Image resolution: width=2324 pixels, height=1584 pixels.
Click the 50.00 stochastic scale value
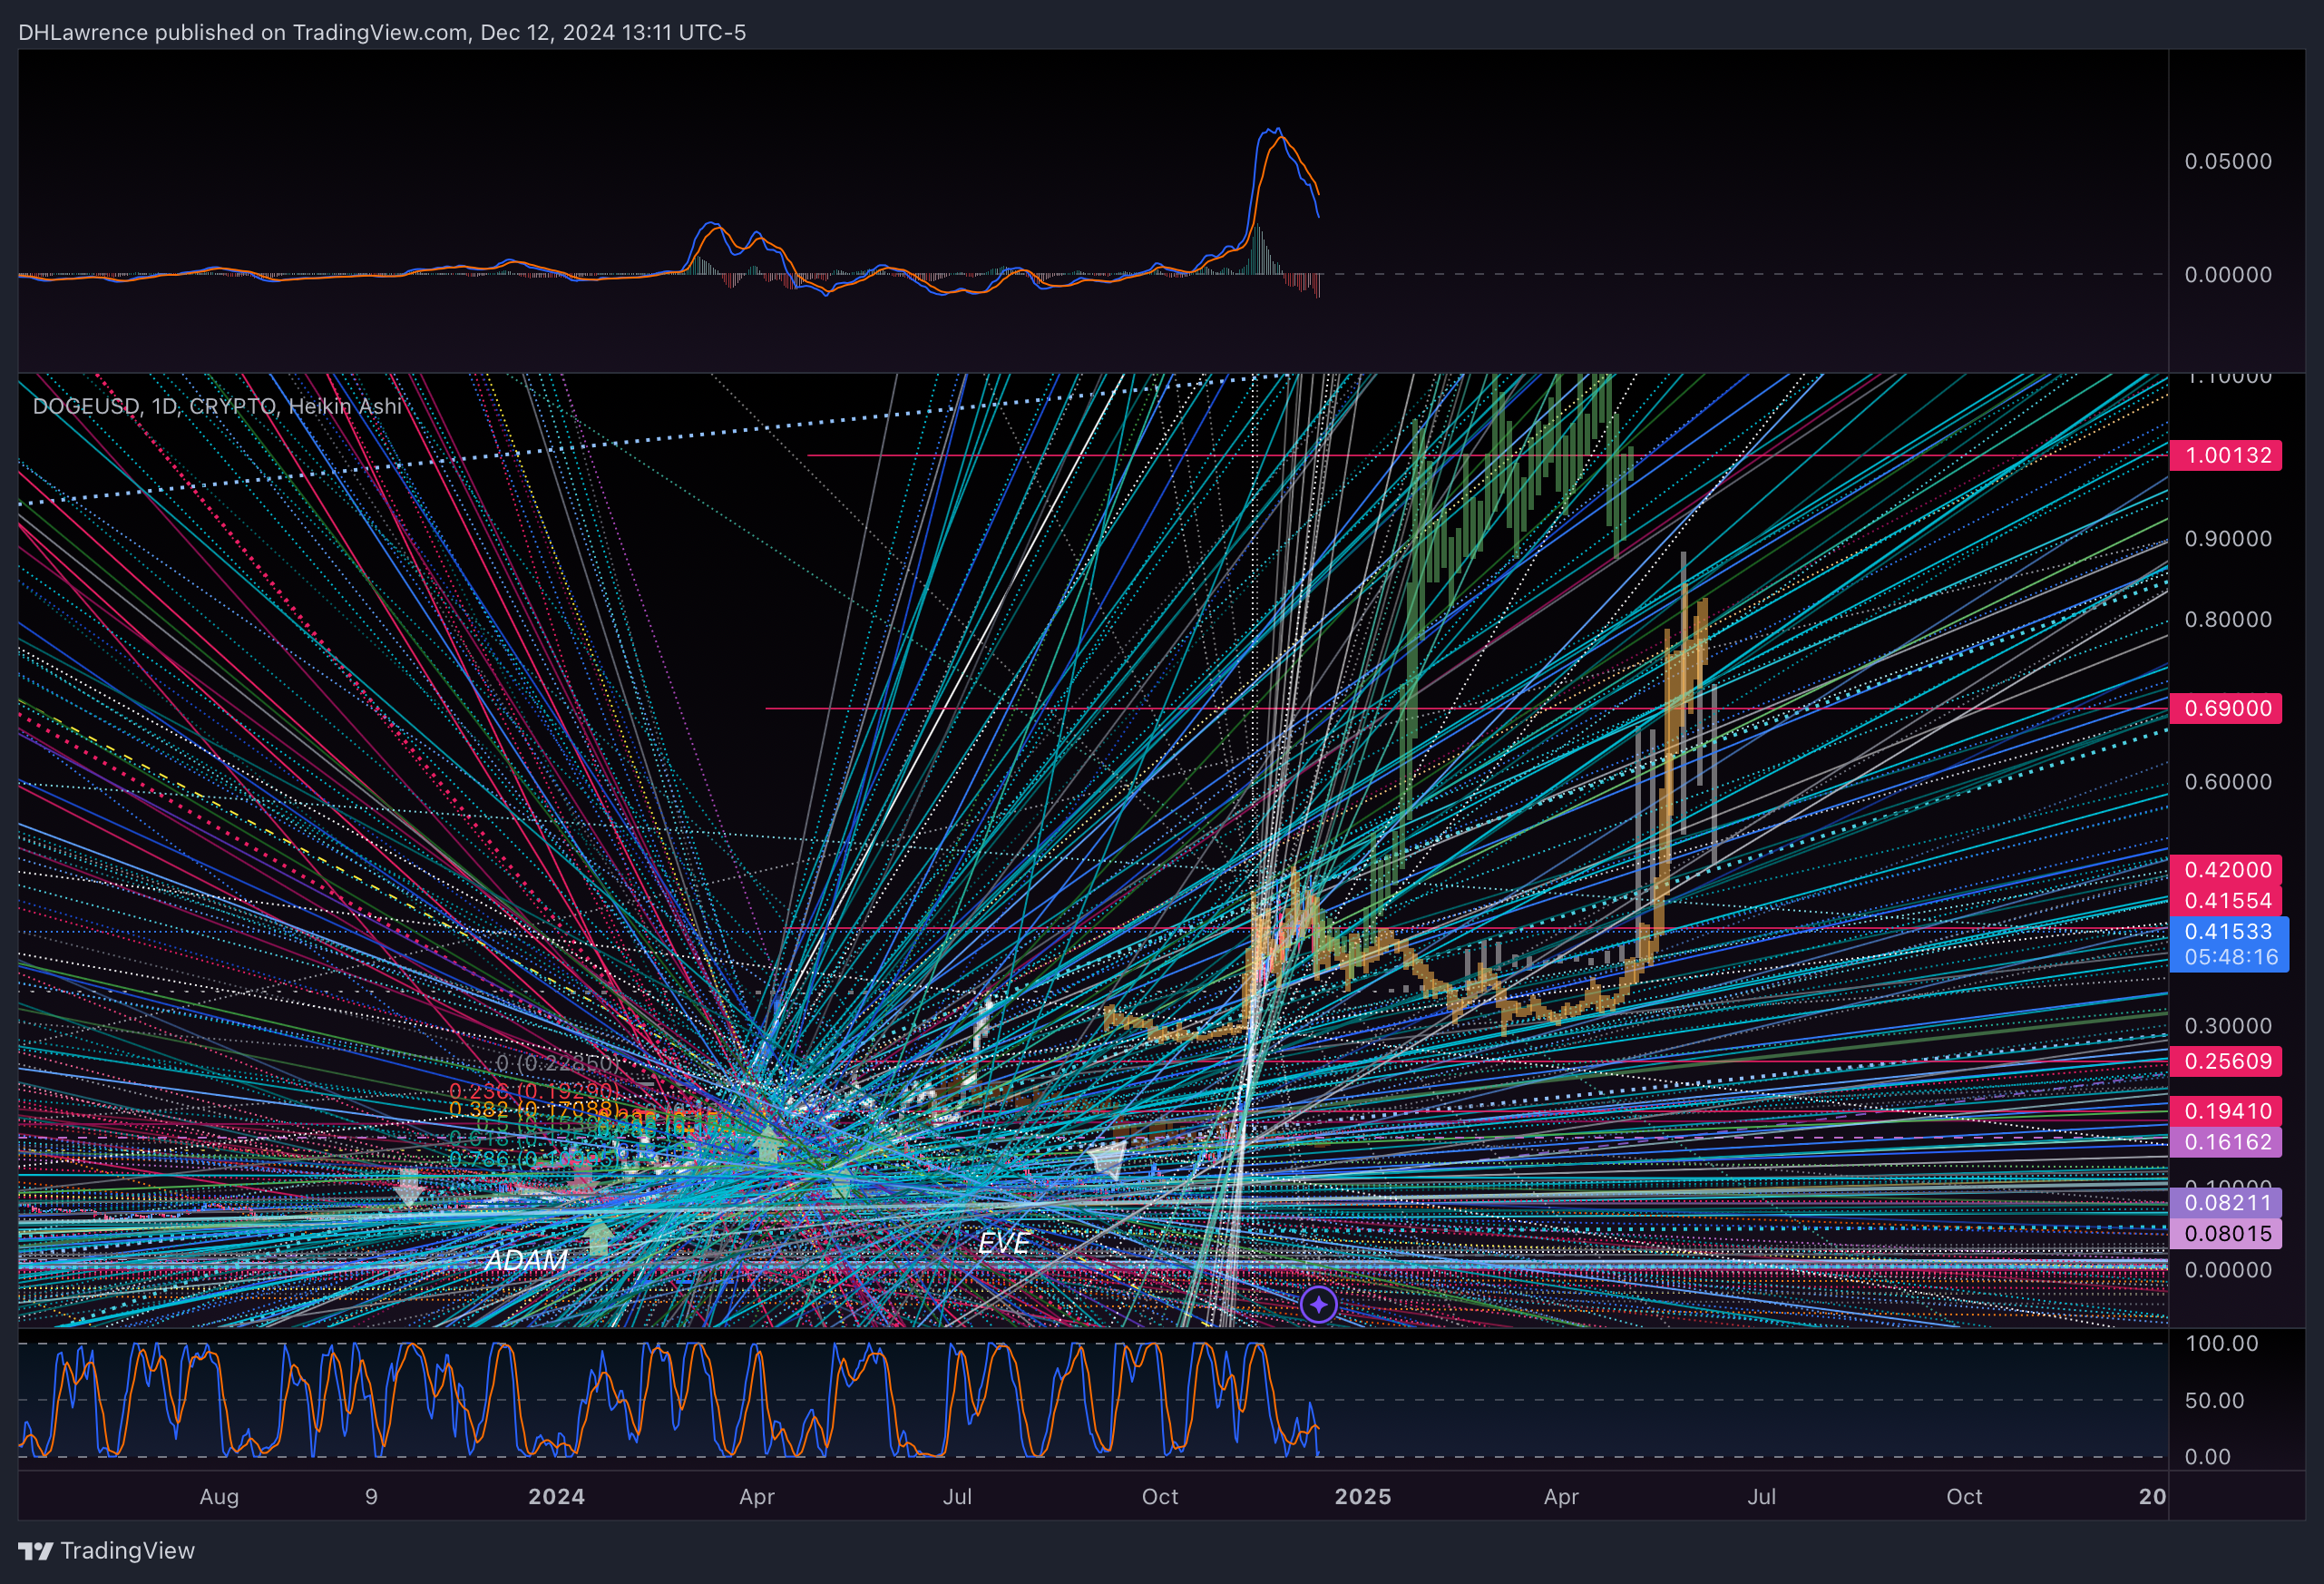pos(2214,1400)
